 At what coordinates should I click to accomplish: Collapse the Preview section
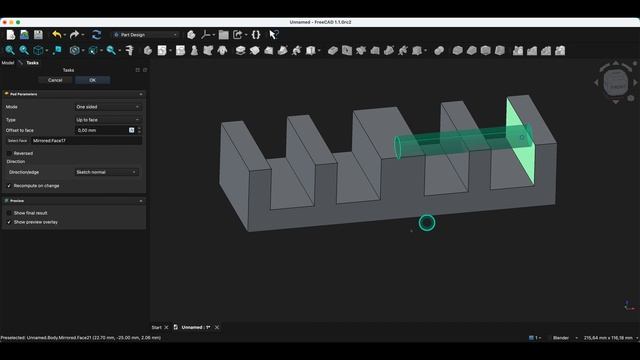[141, 201]
